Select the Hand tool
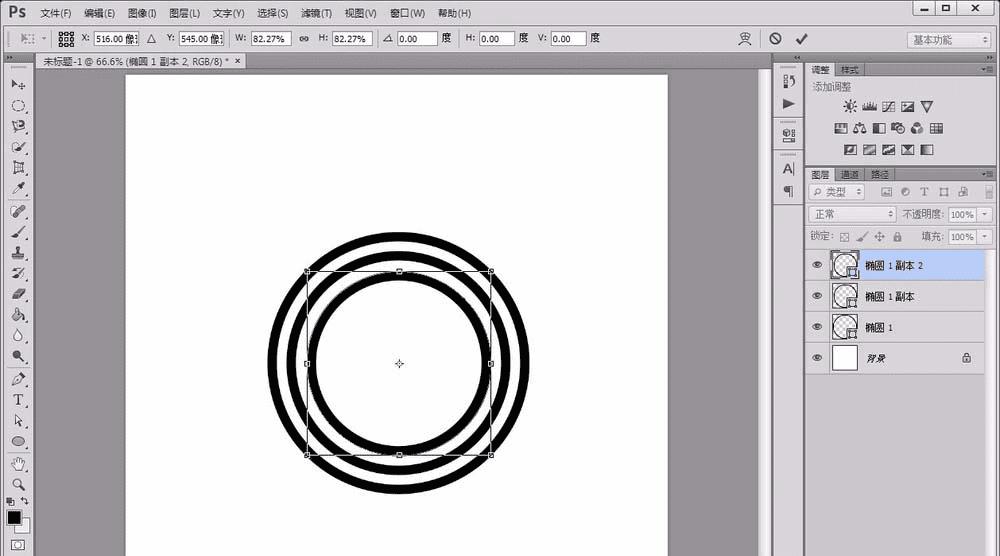The width and height of the screenshot is (1000, 556). (18, 464)
